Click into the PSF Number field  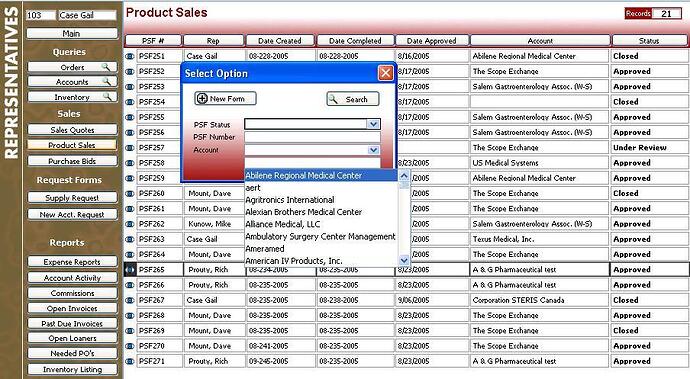[312, 137]
